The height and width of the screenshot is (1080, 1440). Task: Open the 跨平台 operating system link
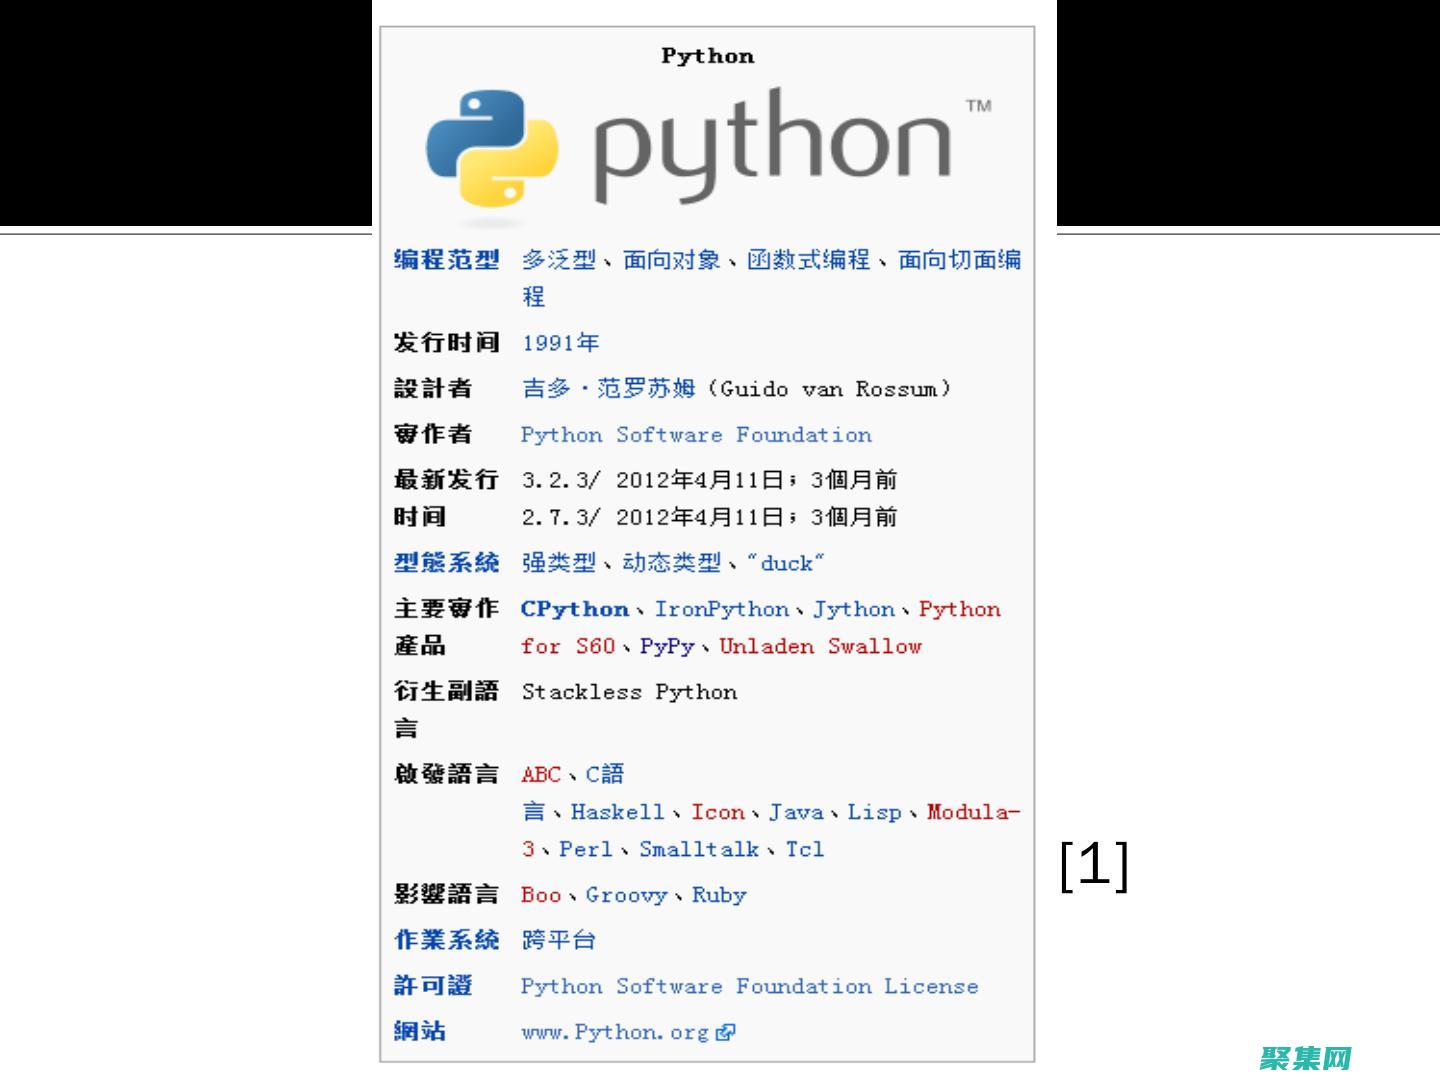pos(557,940)
